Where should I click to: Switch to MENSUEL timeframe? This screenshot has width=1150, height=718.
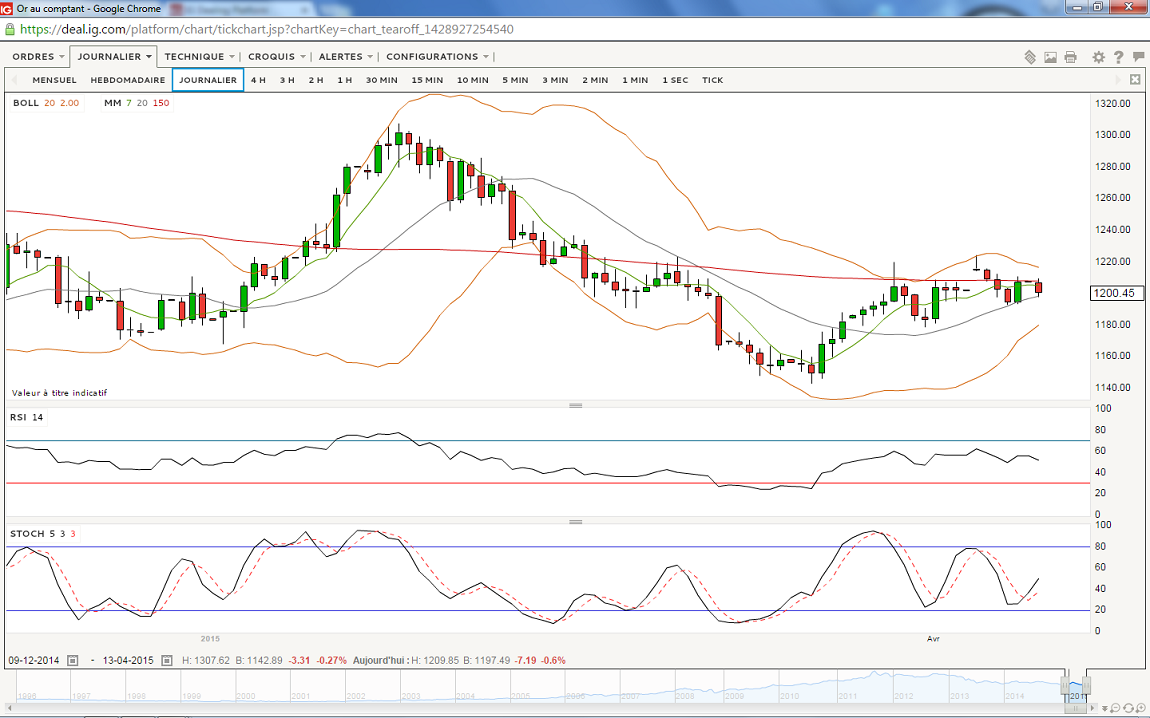point(54,80)
